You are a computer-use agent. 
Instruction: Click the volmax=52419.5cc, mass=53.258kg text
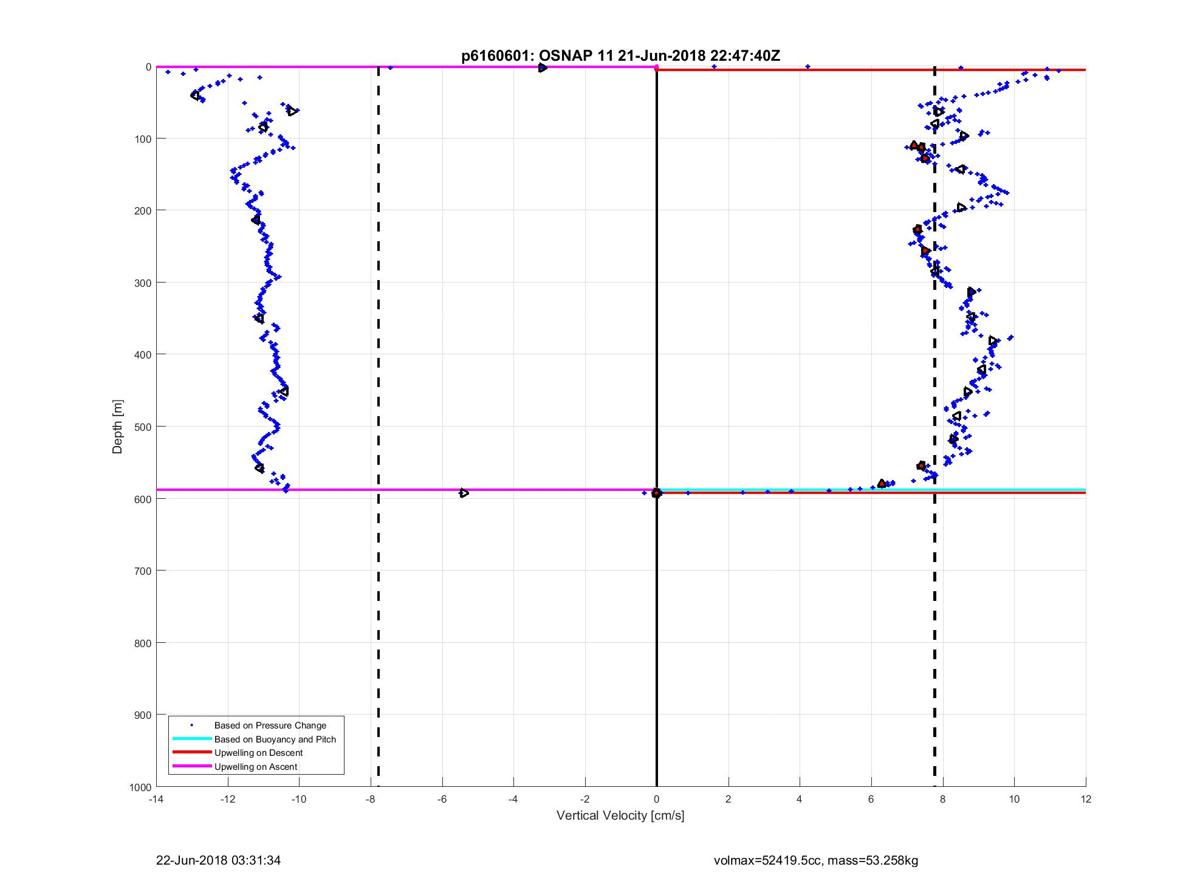pyautogui.click(x=816, y=860)
